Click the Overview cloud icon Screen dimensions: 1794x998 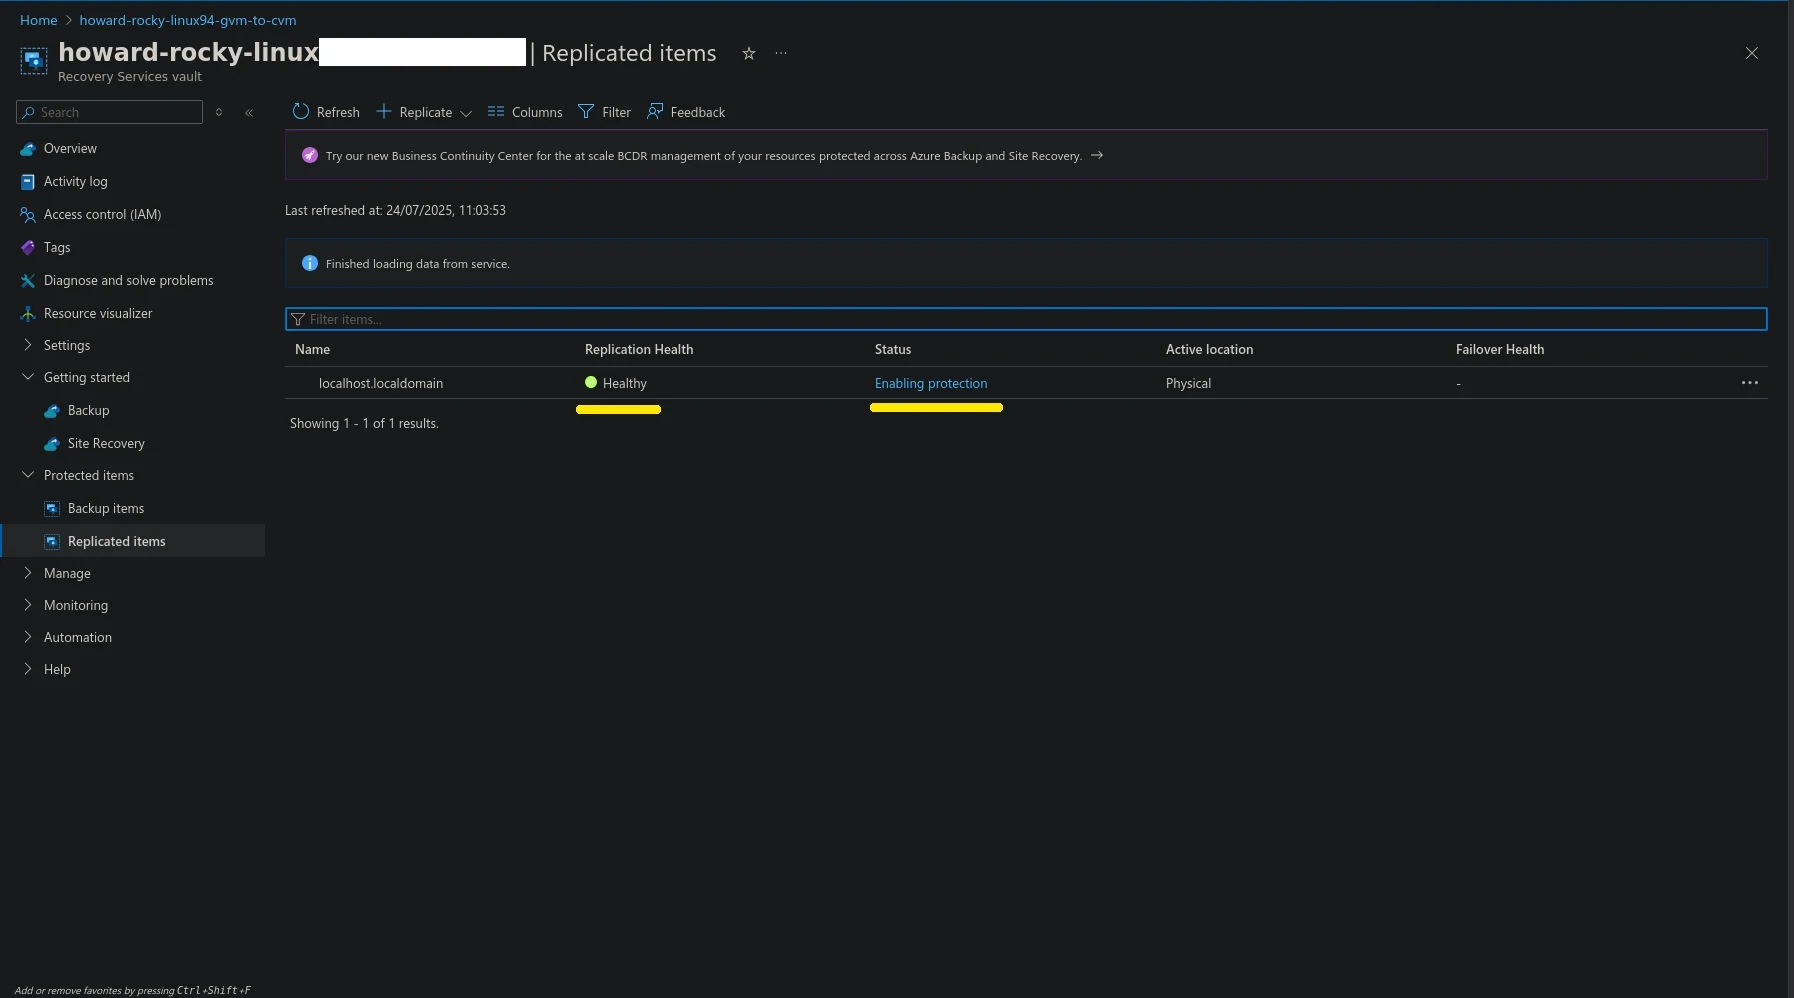click(28, 148)
